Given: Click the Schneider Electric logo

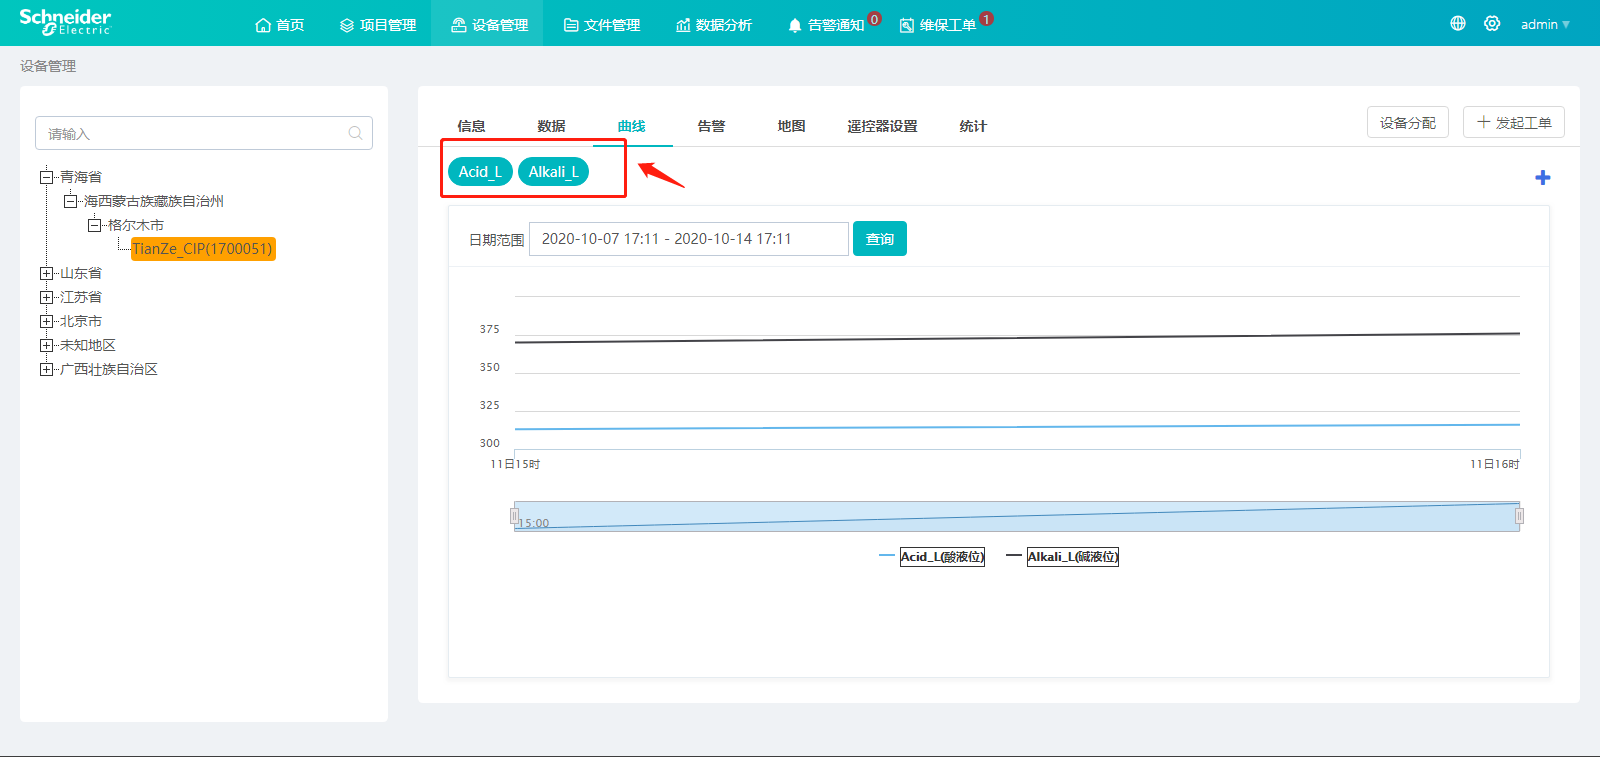Looking at the screenshot, I should pyautogui.click(x=65, y=22).
